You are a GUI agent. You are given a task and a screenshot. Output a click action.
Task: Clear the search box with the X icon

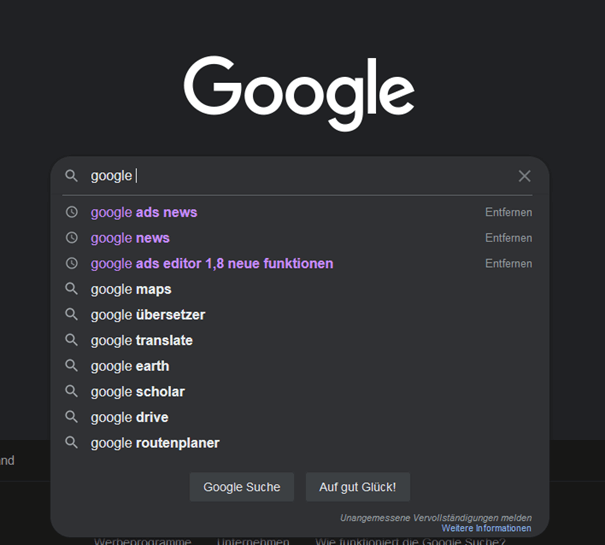[x=524, y=176]
